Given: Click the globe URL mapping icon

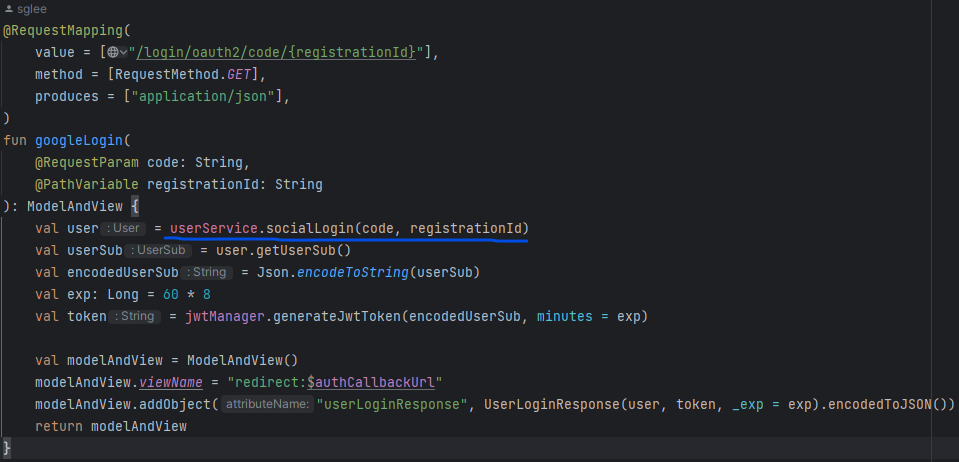Looking at the screenshot, I should pos(113,53).
